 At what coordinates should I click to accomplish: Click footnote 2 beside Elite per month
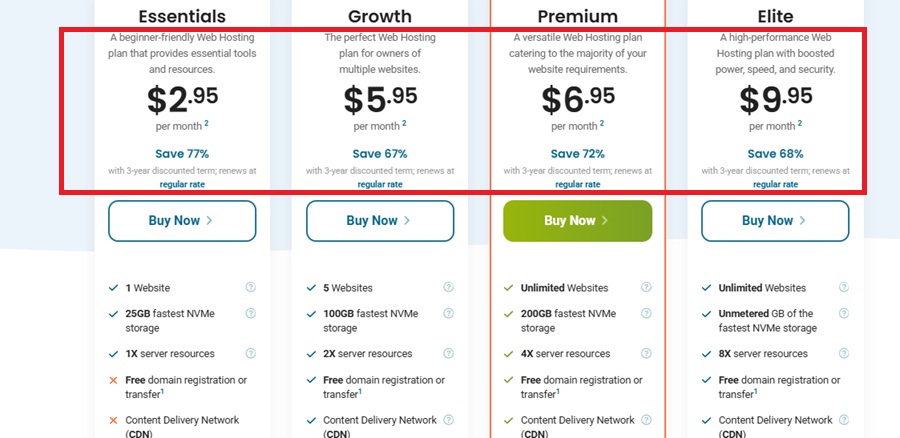(798, 124)
